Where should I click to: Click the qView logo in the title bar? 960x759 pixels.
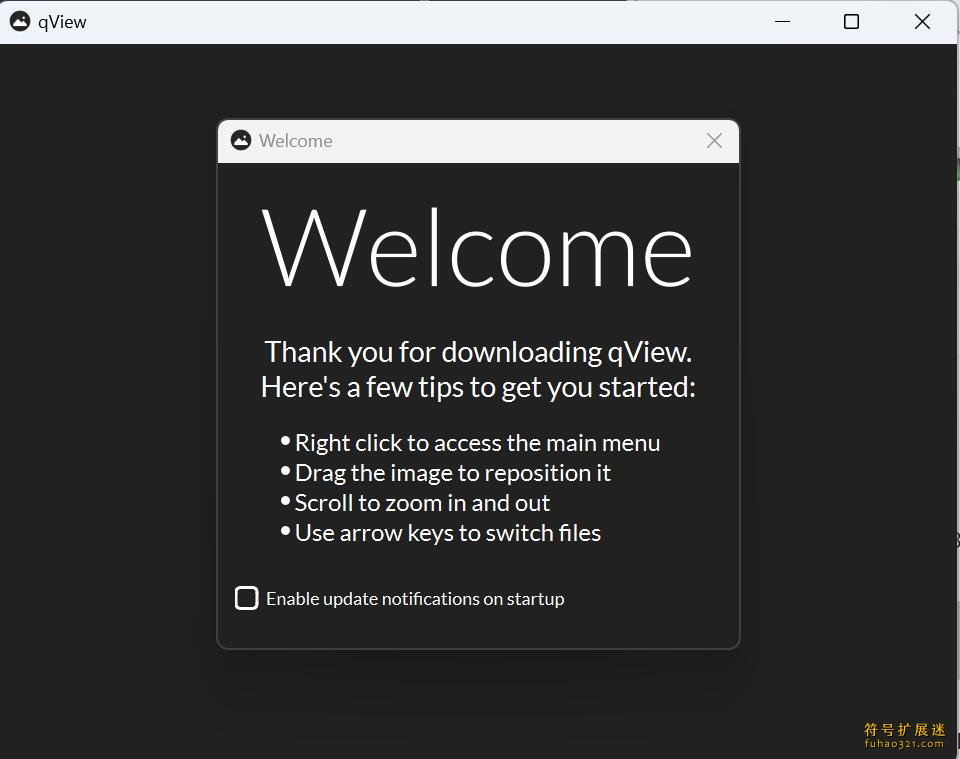coord(20,20)
